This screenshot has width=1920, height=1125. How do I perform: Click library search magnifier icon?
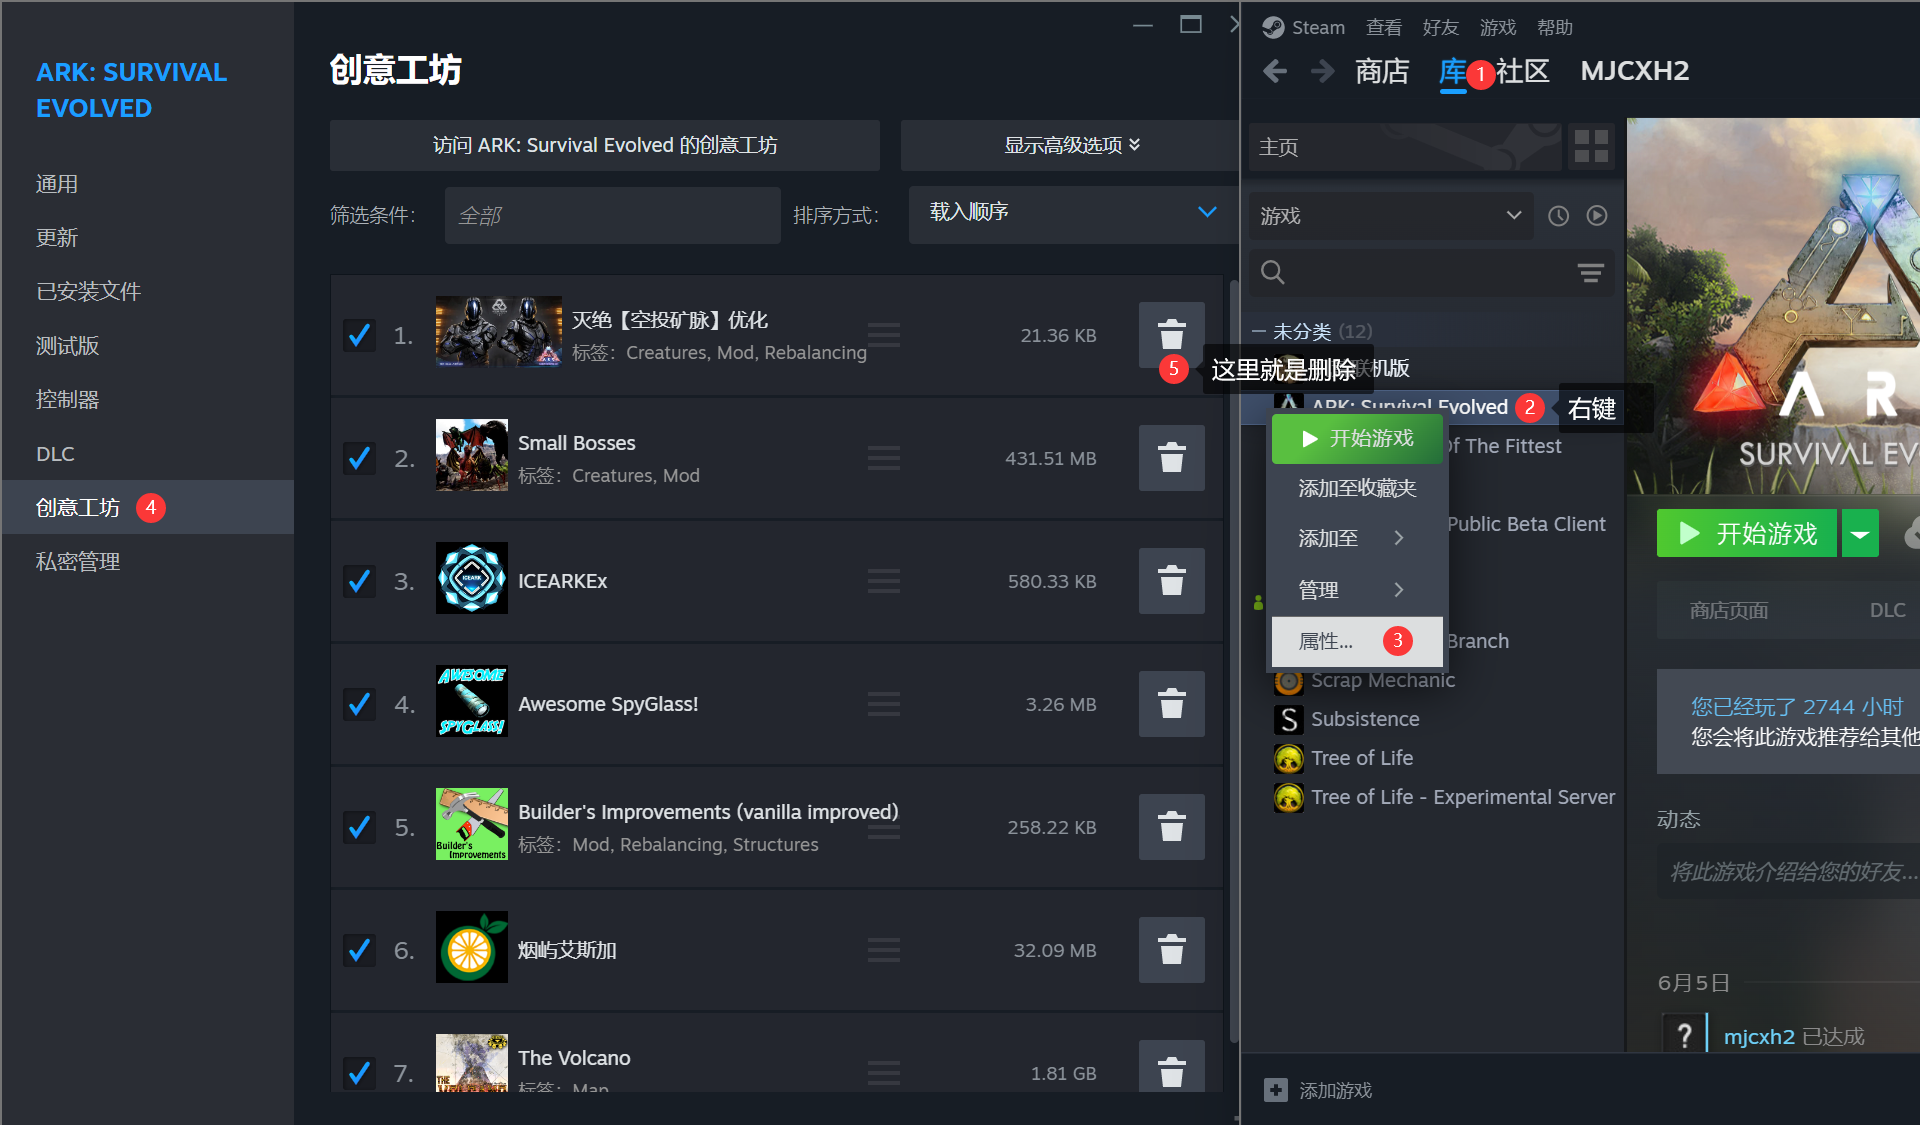1272,272
